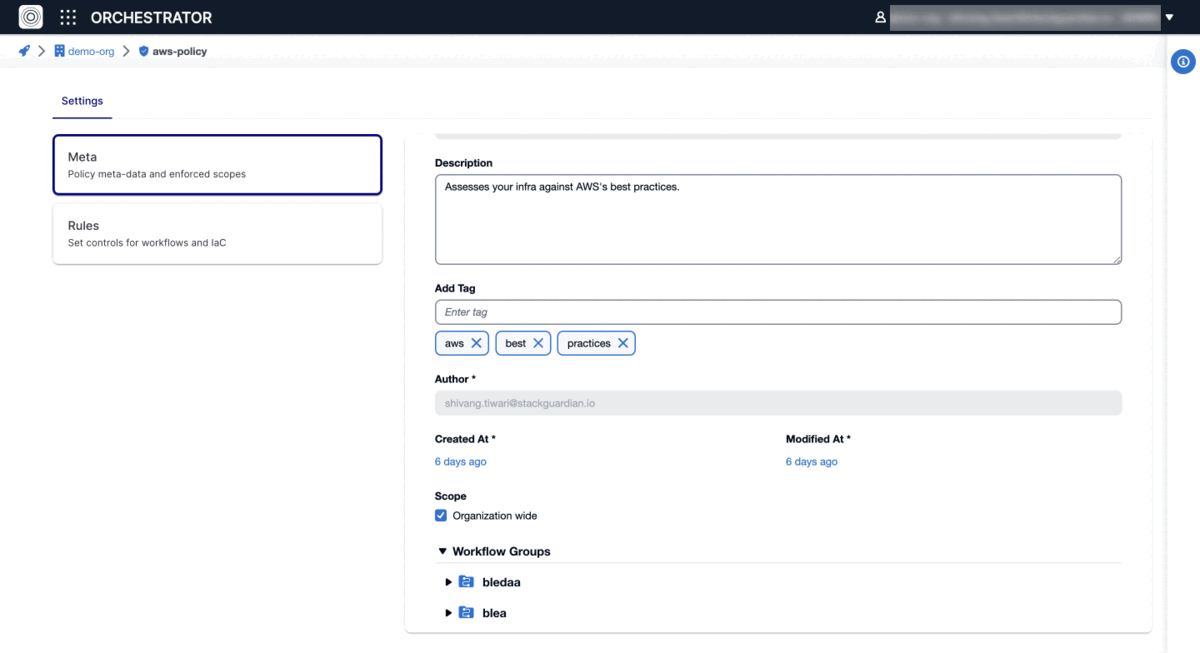Image resolution: width=1200 pixels, height=653 pixels.
Task: Click the bledaa workflow group folder icon
Action: pyautogui.click(x=466, y=582)
